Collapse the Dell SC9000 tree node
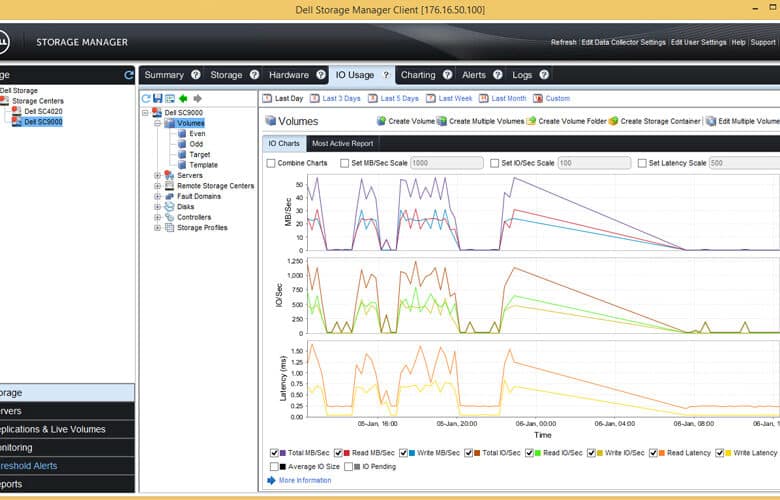Image resolution: width=780 pixels, height=500 pixels. tap(145, 112)
